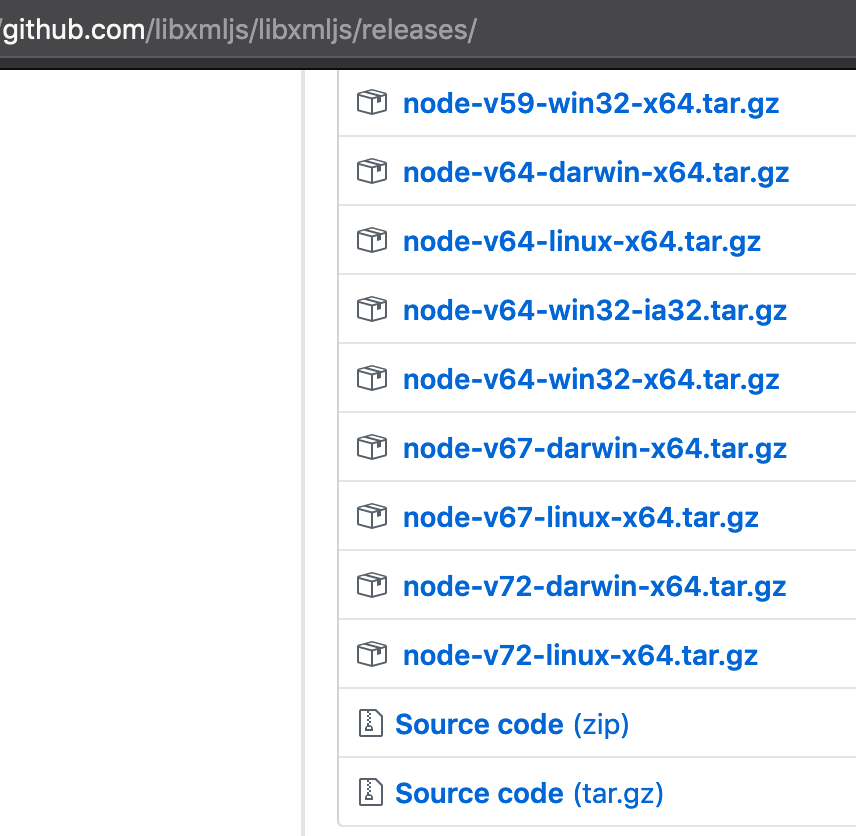Click the package icon beside node-v64-darwin-x64.tar.gz
The image size is (856, 836).
pos(371,171)
